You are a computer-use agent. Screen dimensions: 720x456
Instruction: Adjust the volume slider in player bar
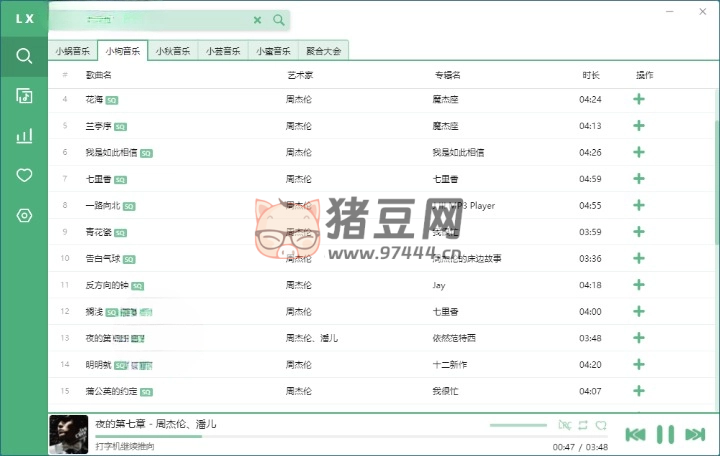[518, 426]
